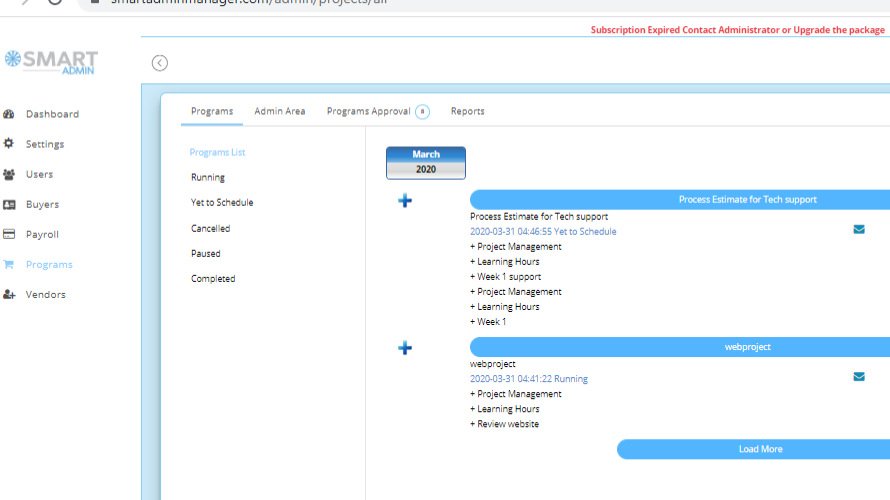Click the Dashboard gauge icon

[9, 114]
